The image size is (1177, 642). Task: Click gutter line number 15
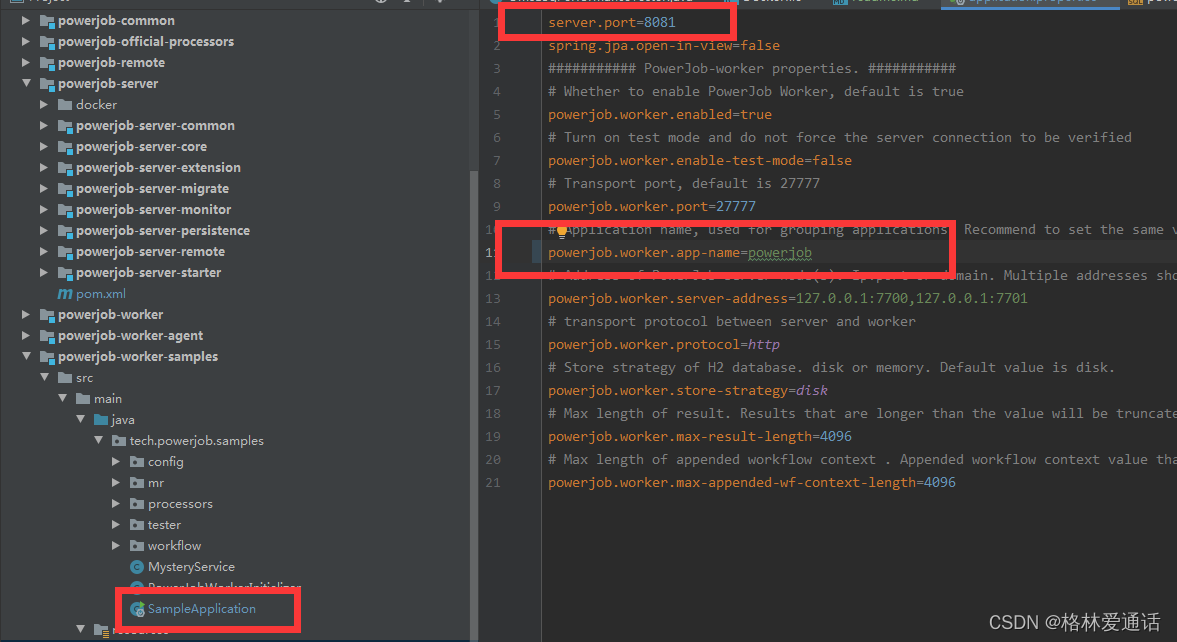click(493, 345)
